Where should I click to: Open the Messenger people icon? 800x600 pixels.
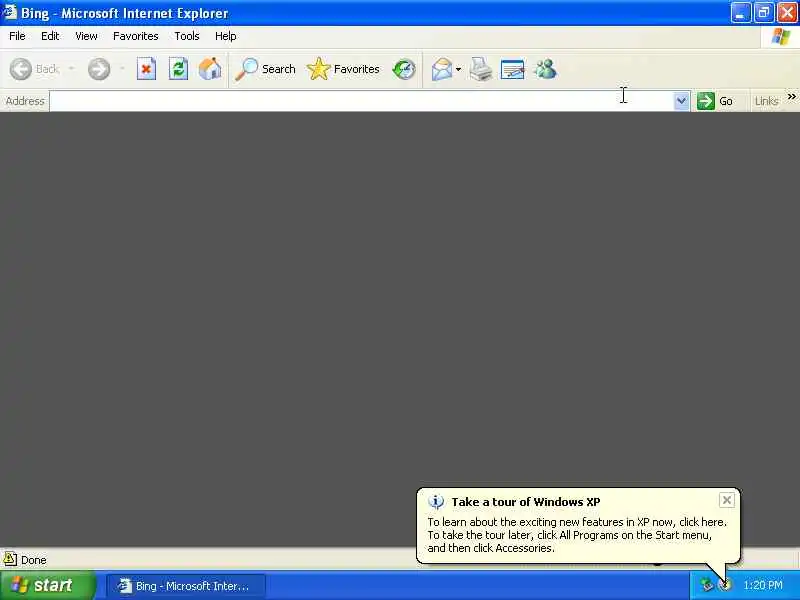(545, 69)
